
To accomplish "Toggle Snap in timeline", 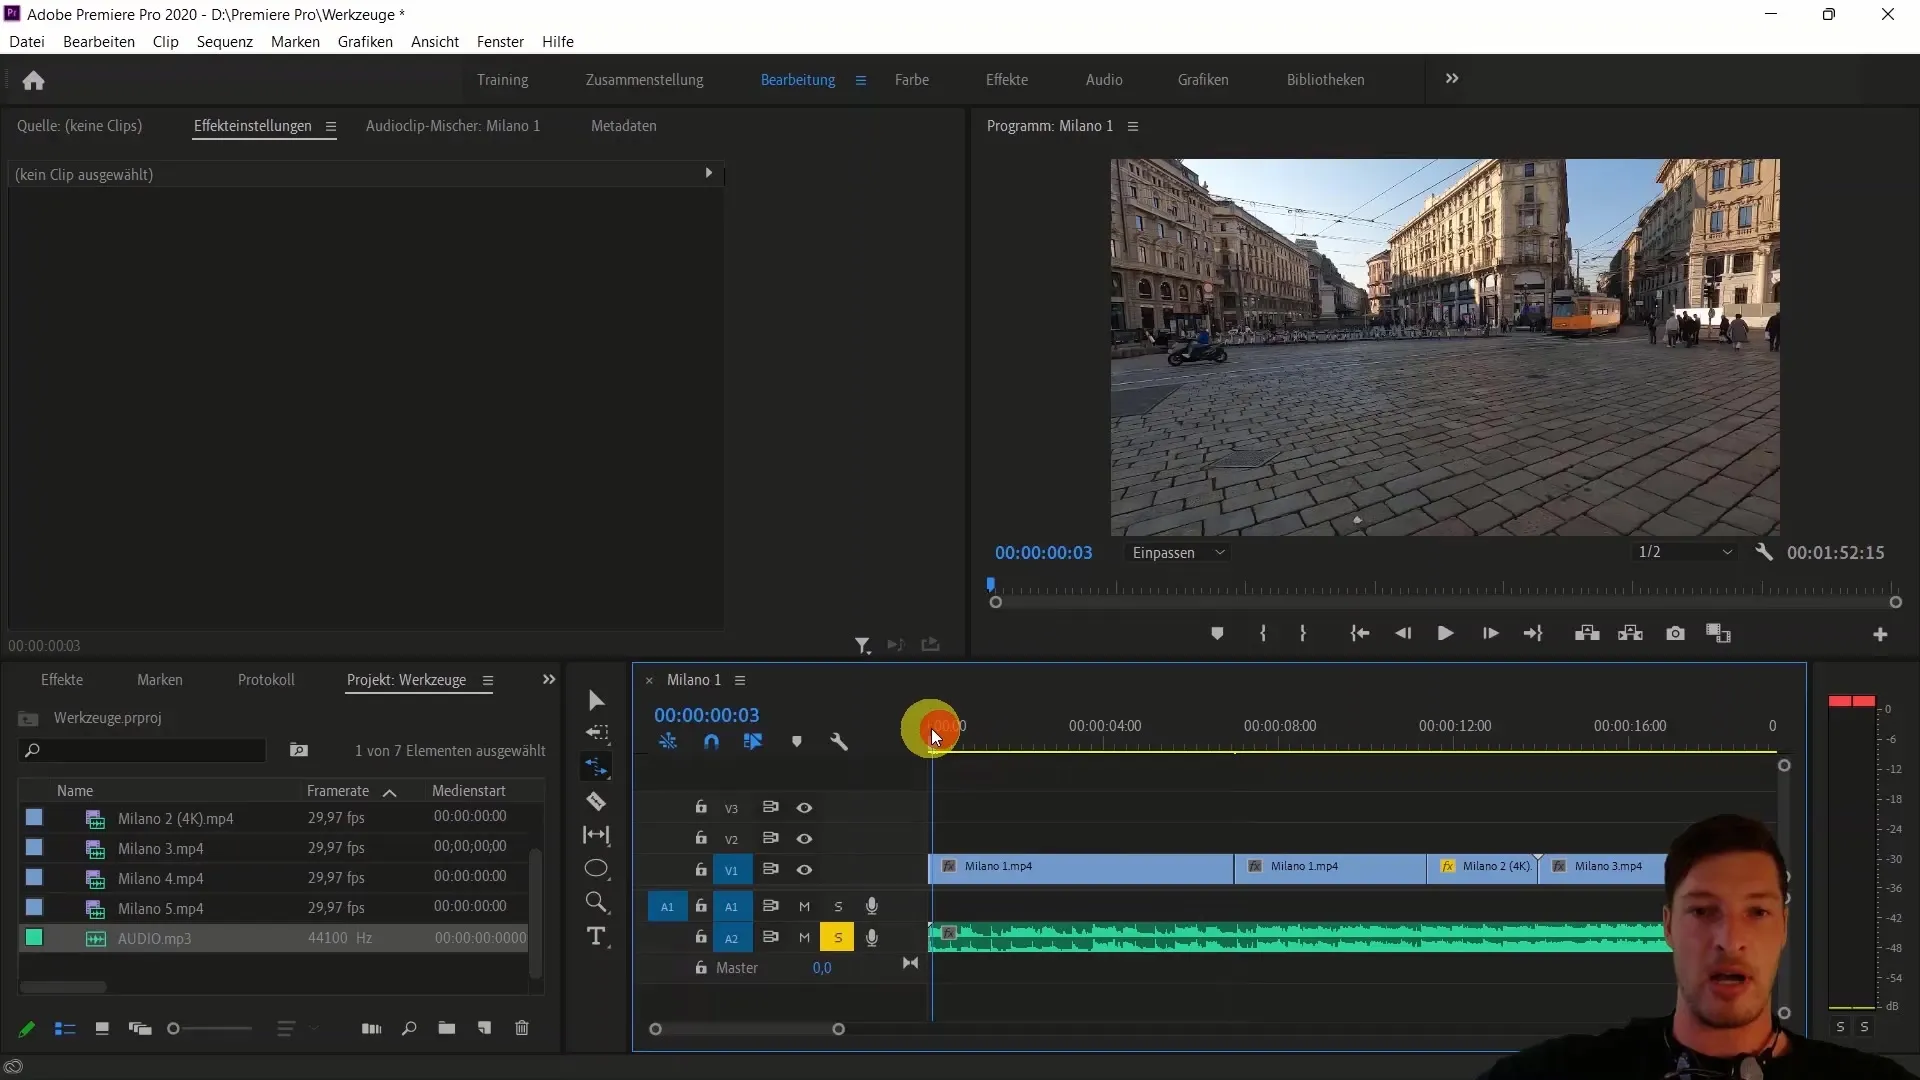I will pos(711,742).
